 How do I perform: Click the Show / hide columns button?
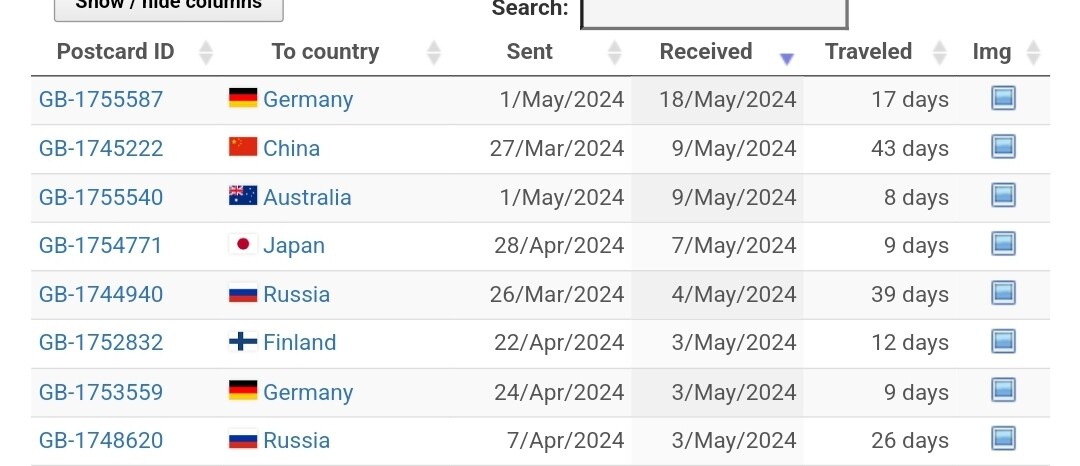point(169,7)
